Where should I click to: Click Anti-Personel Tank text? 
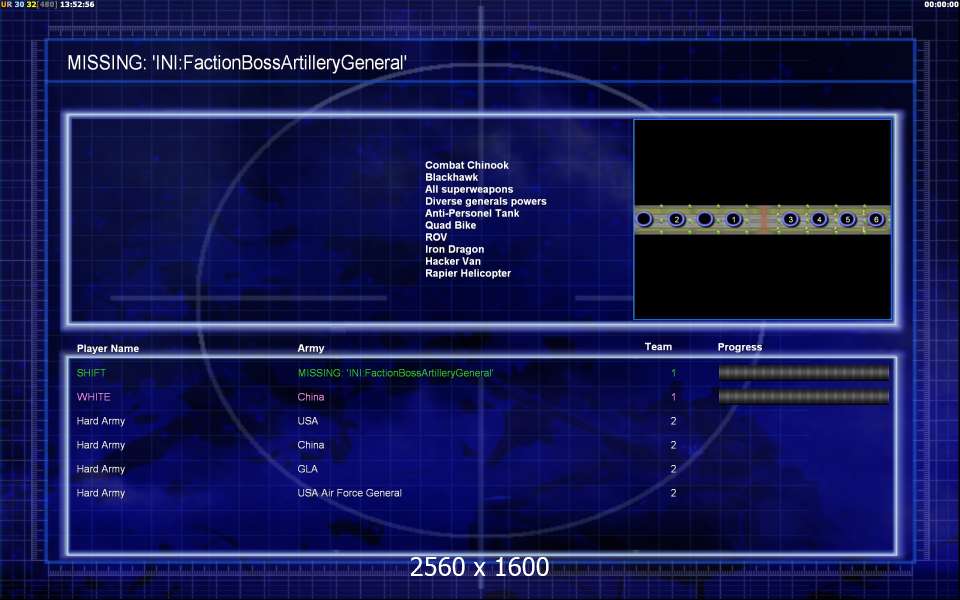pos(472,213)
